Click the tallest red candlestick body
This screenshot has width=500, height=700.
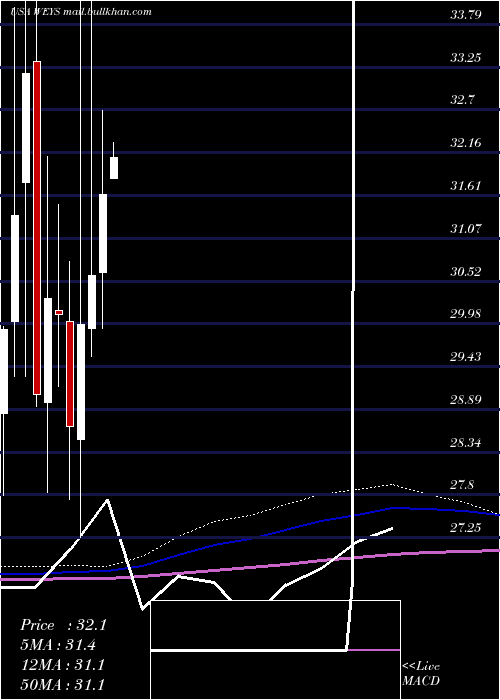(x=37, y=228)
